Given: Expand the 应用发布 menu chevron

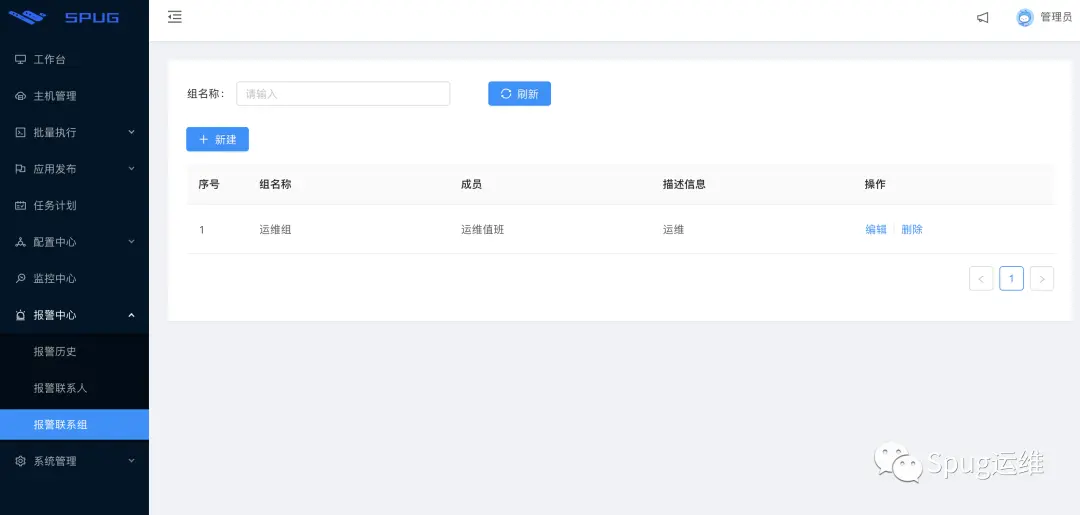Looking at the screenshot, I should [132, 168].
